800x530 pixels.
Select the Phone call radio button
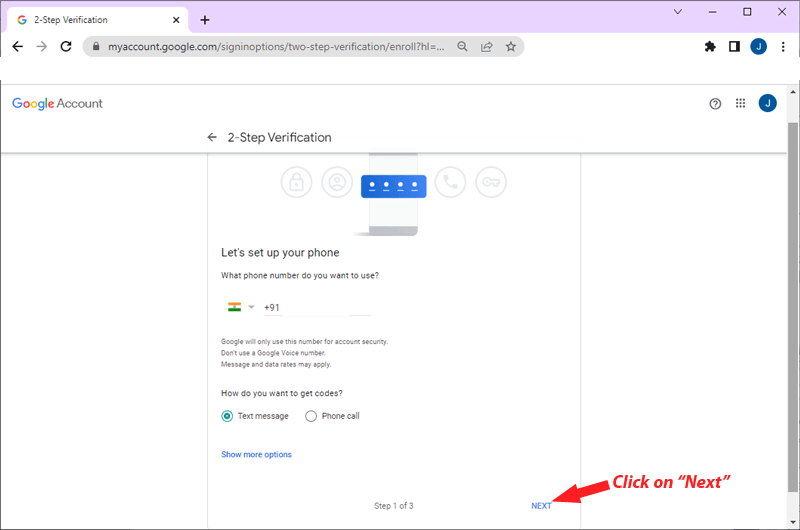tap(311, 416)
